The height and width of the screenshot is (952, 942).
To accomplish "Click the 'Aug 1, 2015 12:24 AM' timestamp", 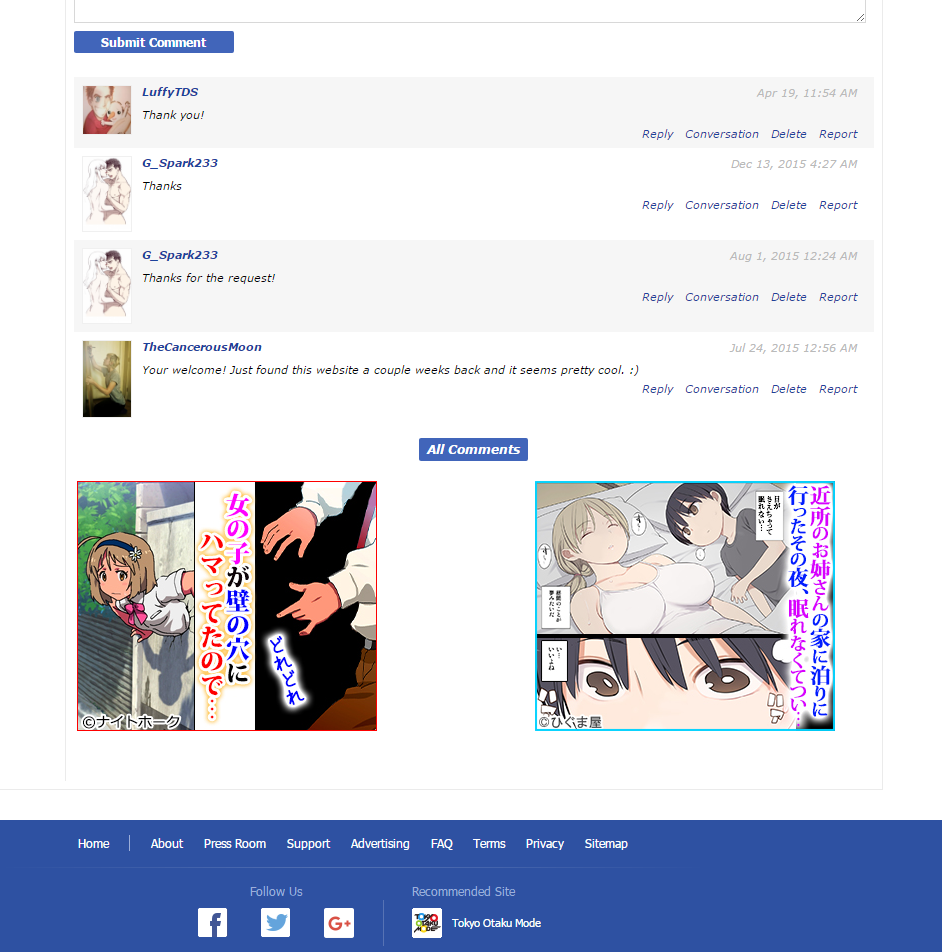I will pos(793,256).
